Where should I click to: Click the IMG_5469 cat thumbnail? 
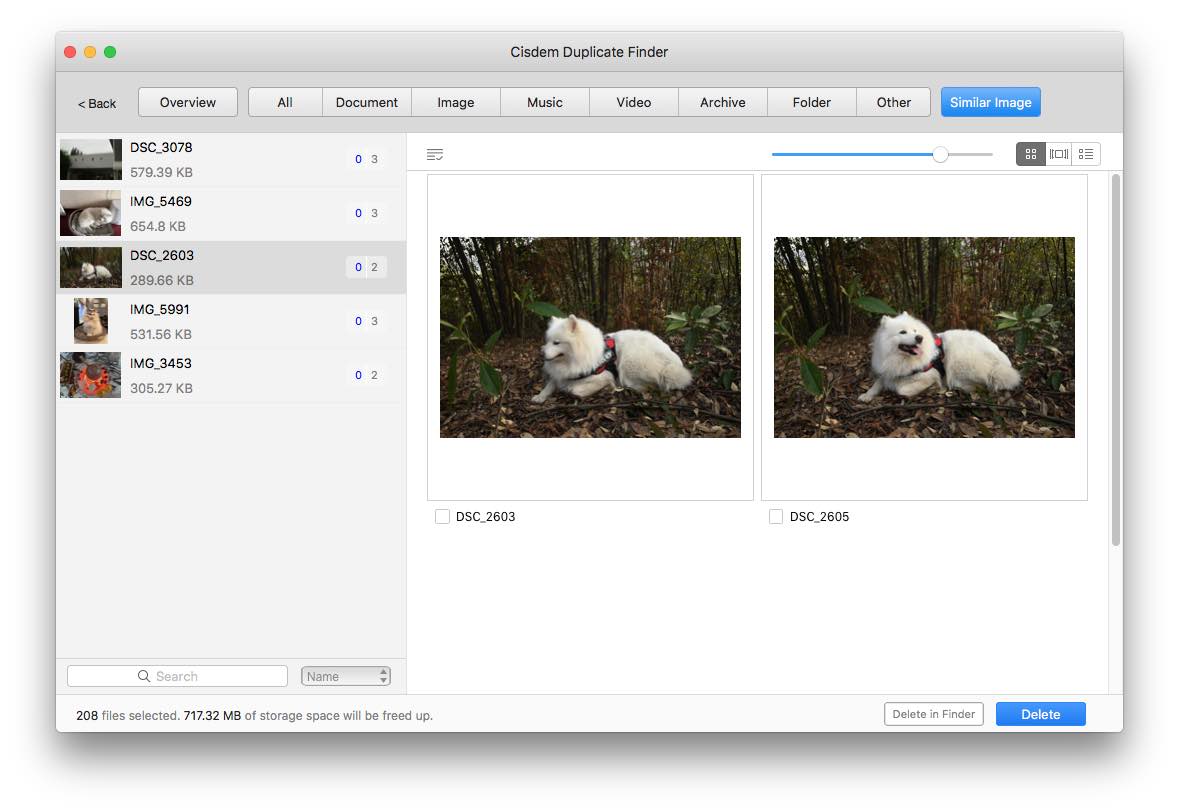(91, 214)
